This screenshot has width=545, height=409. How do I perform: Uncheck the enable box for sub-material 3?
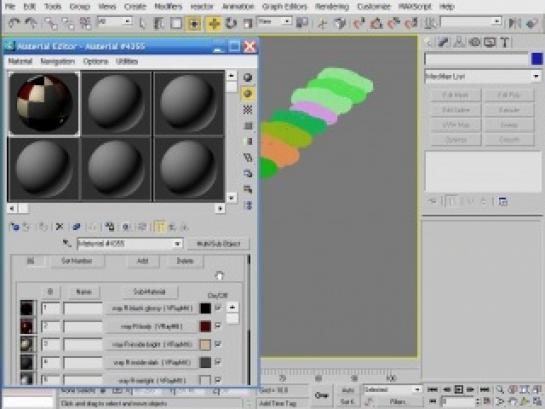(x=218, y=344)
